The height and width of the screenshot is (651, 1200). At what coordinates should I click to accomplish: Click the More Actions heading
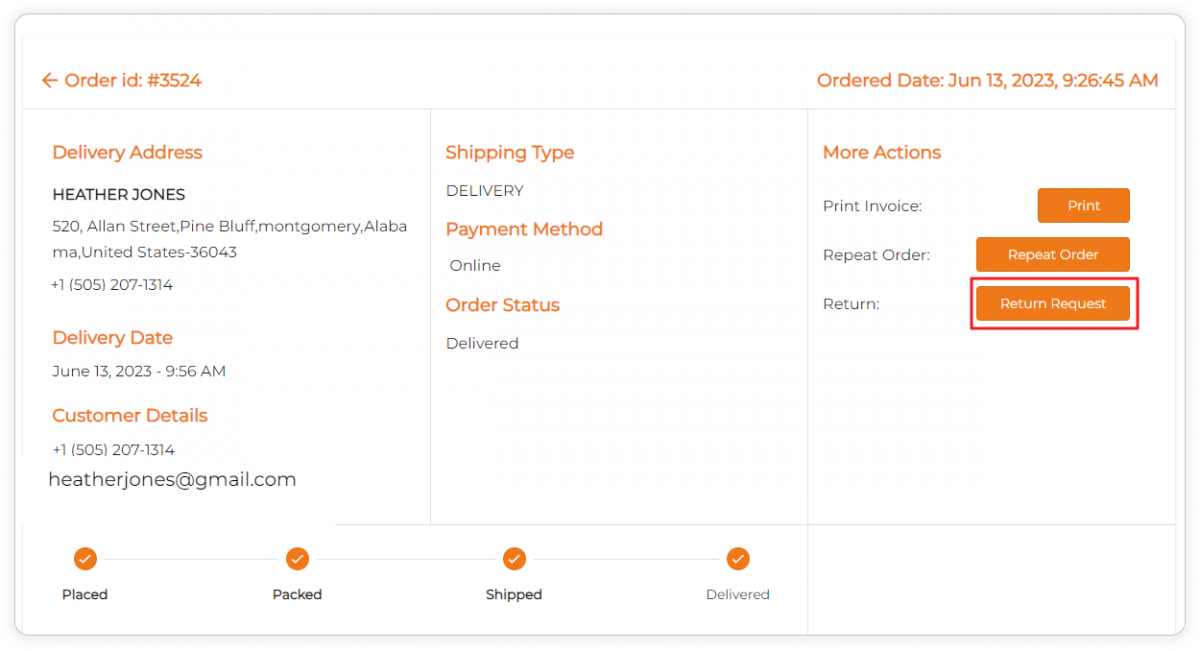click(x=882, y=152)
